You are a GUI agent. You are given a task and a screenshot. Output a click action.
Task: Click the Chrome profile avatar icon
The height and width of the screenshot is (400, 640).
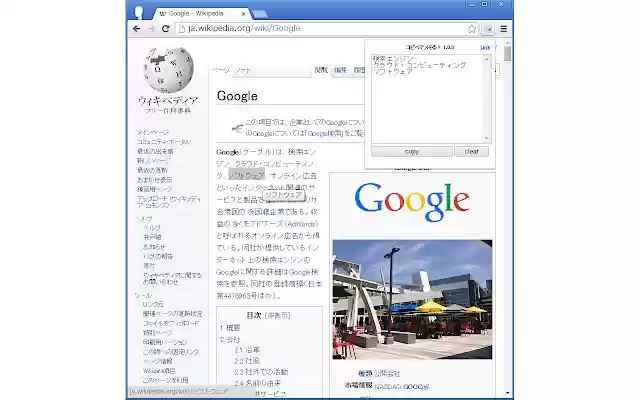(x=139, y=12)
